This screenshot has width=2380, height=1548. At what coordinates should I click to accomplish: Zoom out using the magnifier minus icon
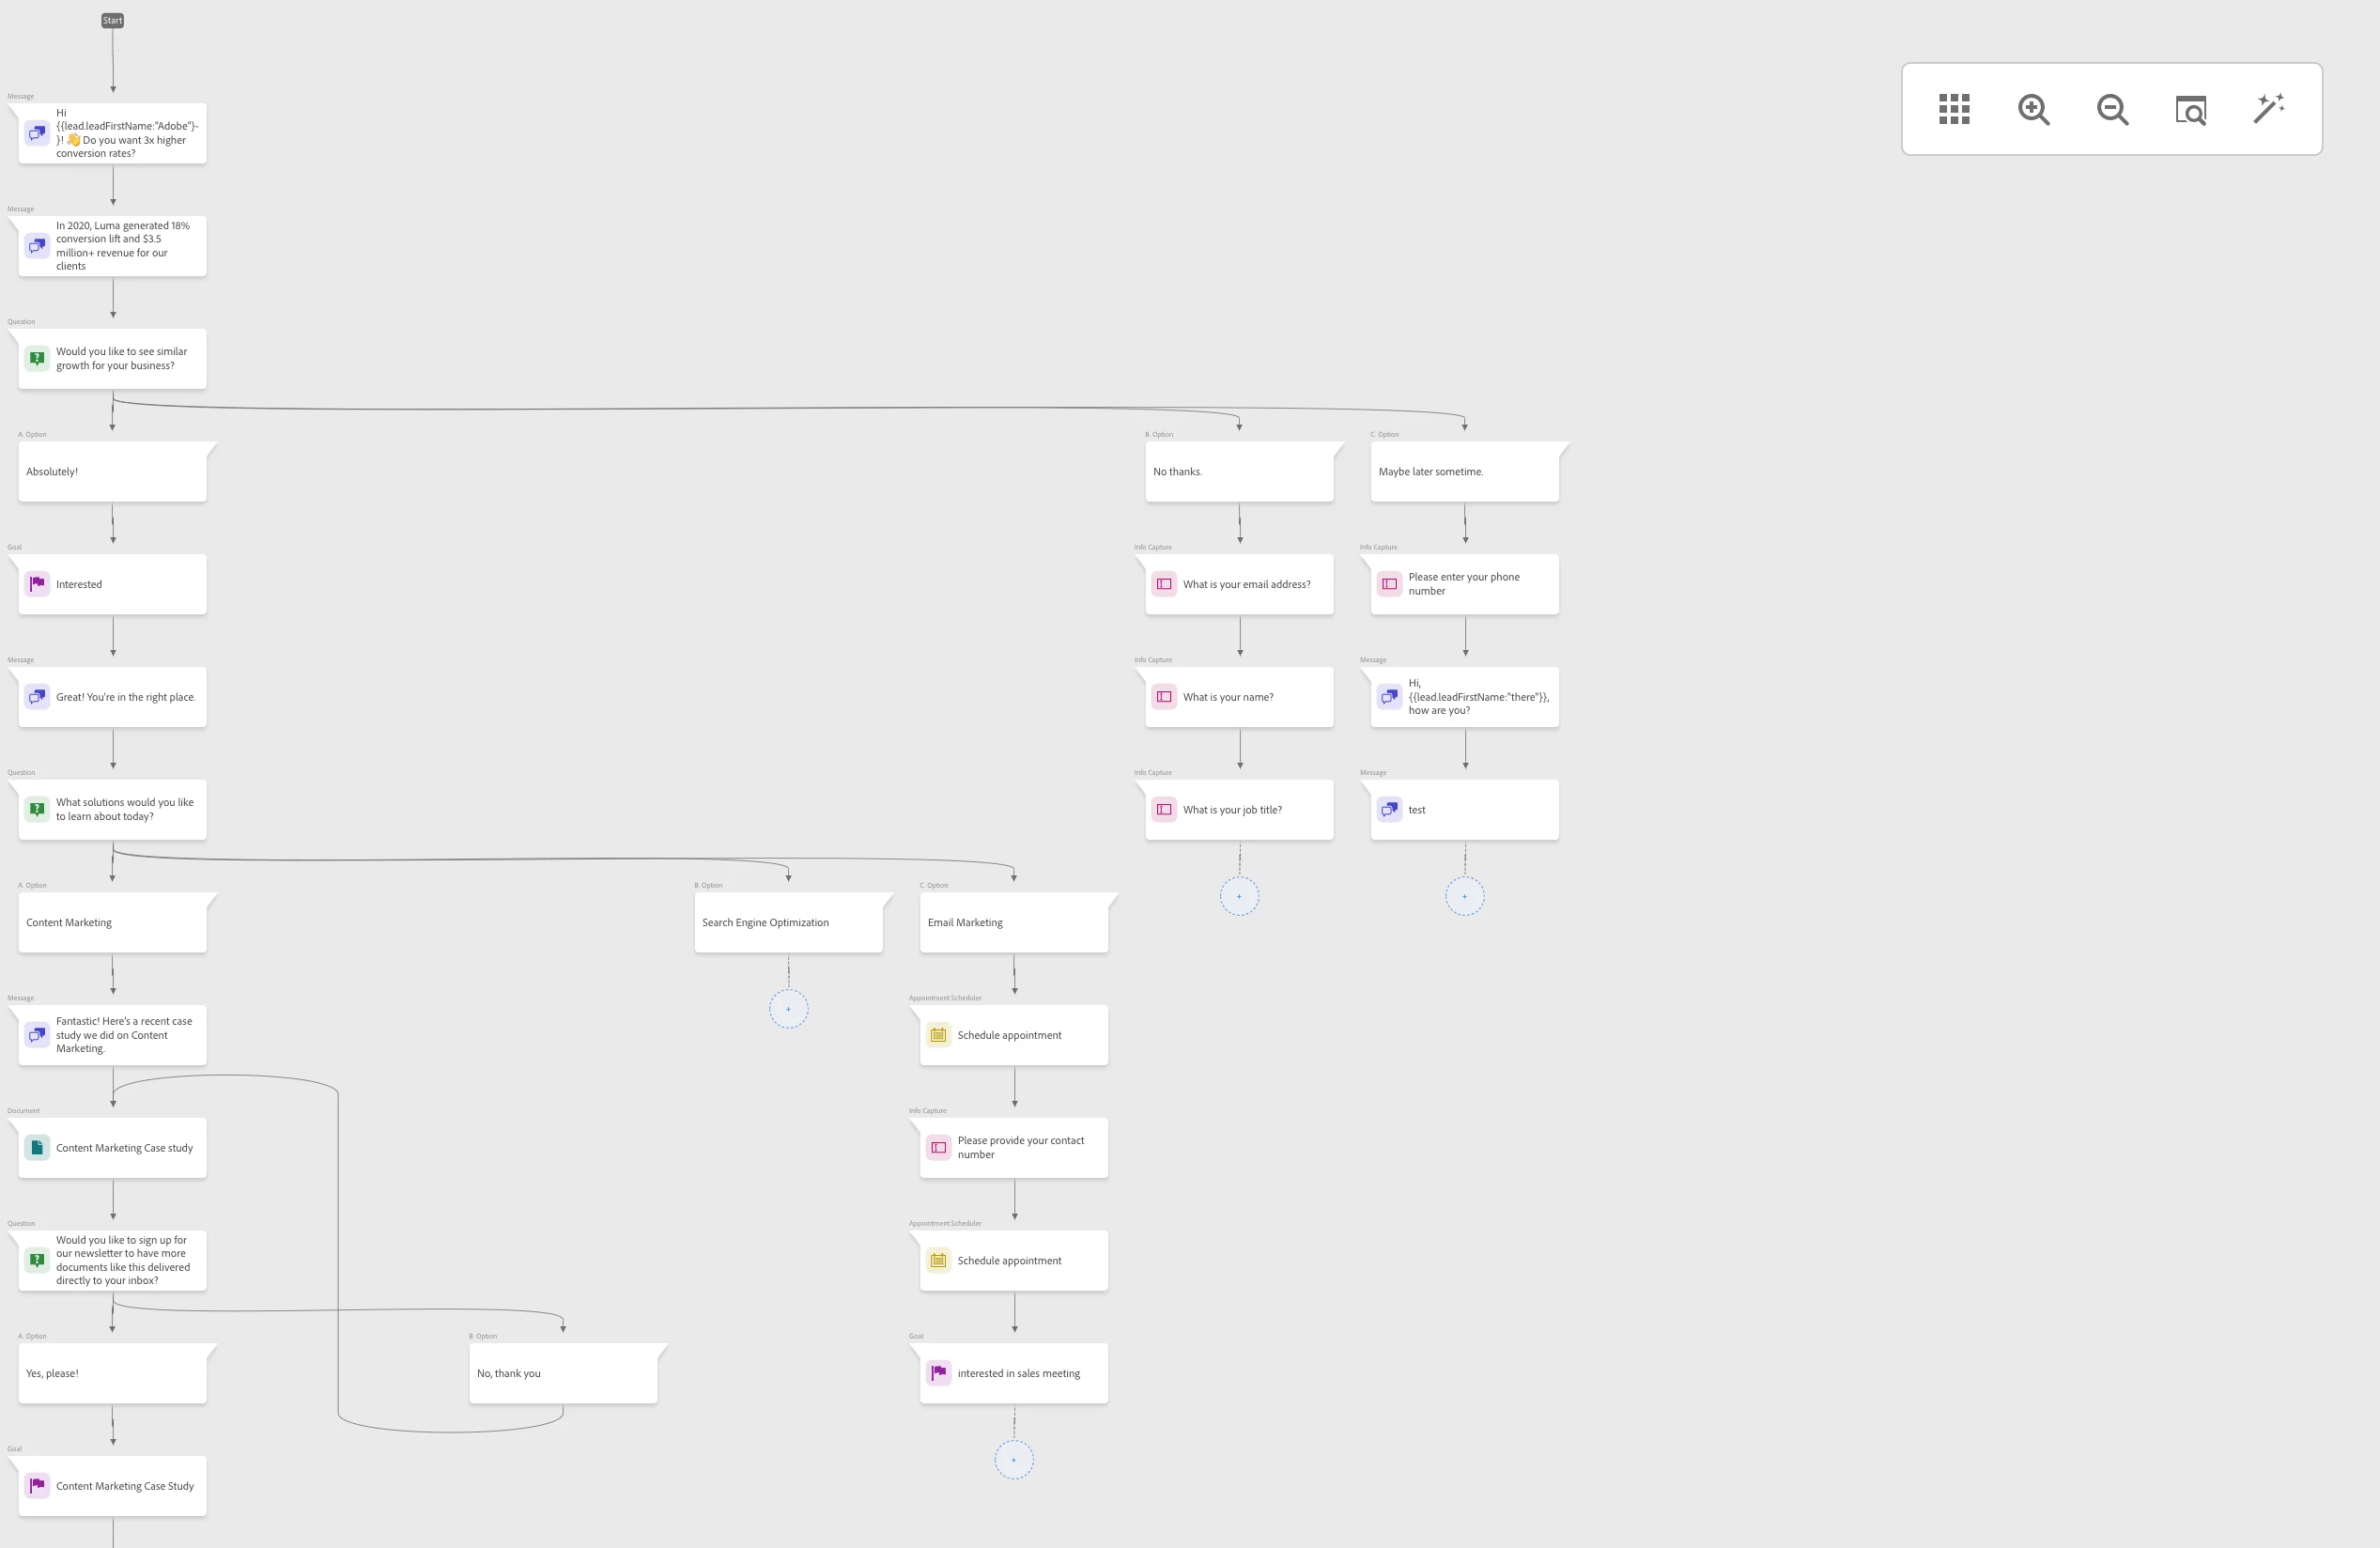[x=2112, y=109]
